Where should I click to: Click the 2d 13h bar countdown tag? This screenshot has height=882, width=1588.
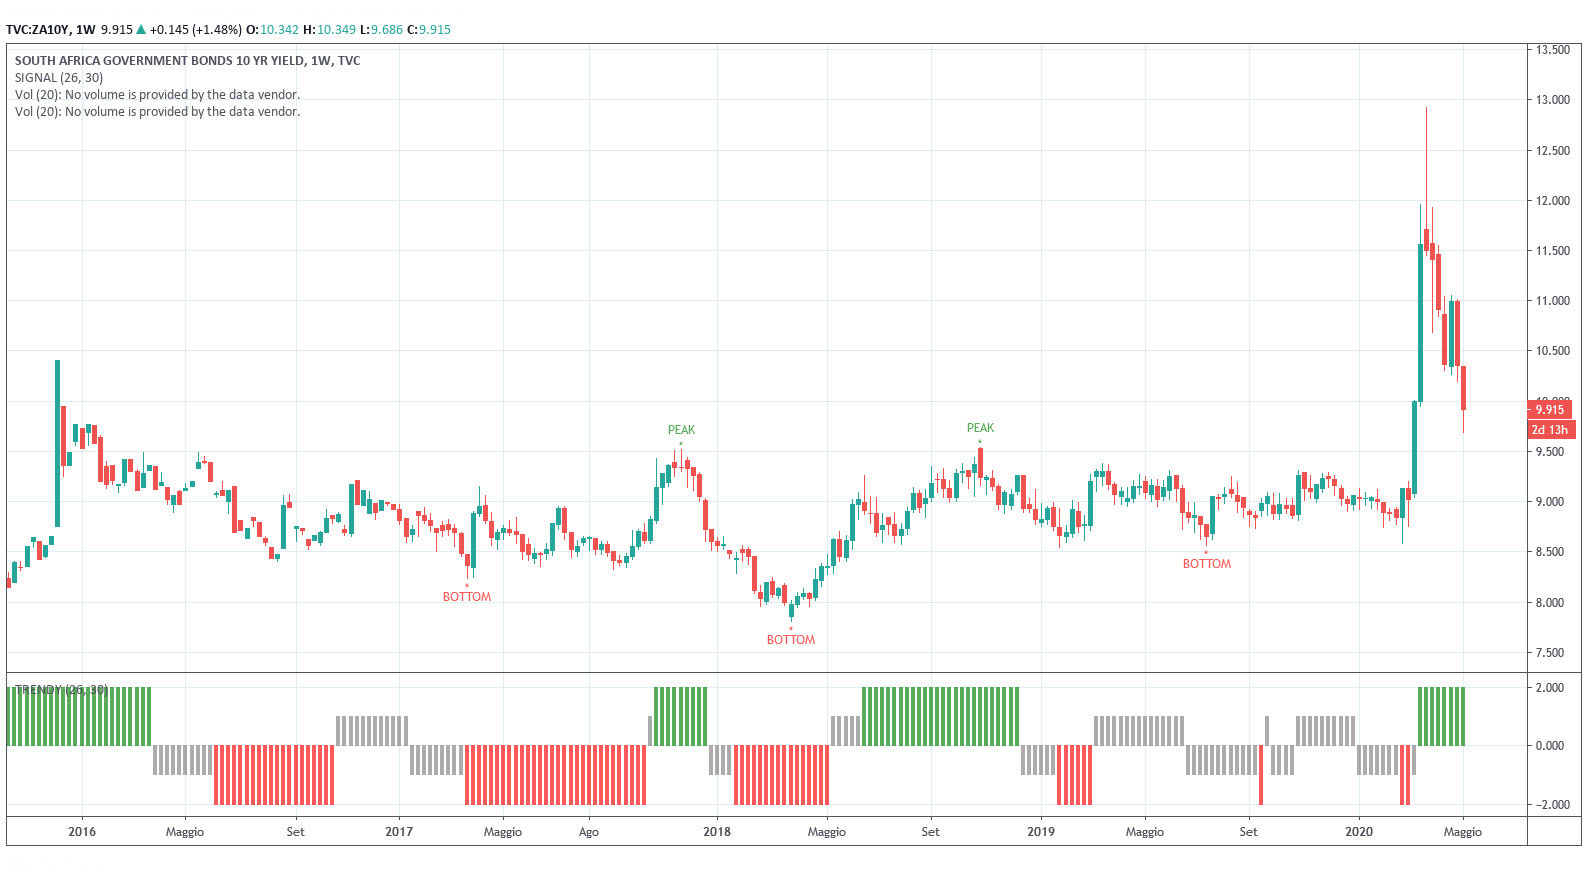(1551, 430)
